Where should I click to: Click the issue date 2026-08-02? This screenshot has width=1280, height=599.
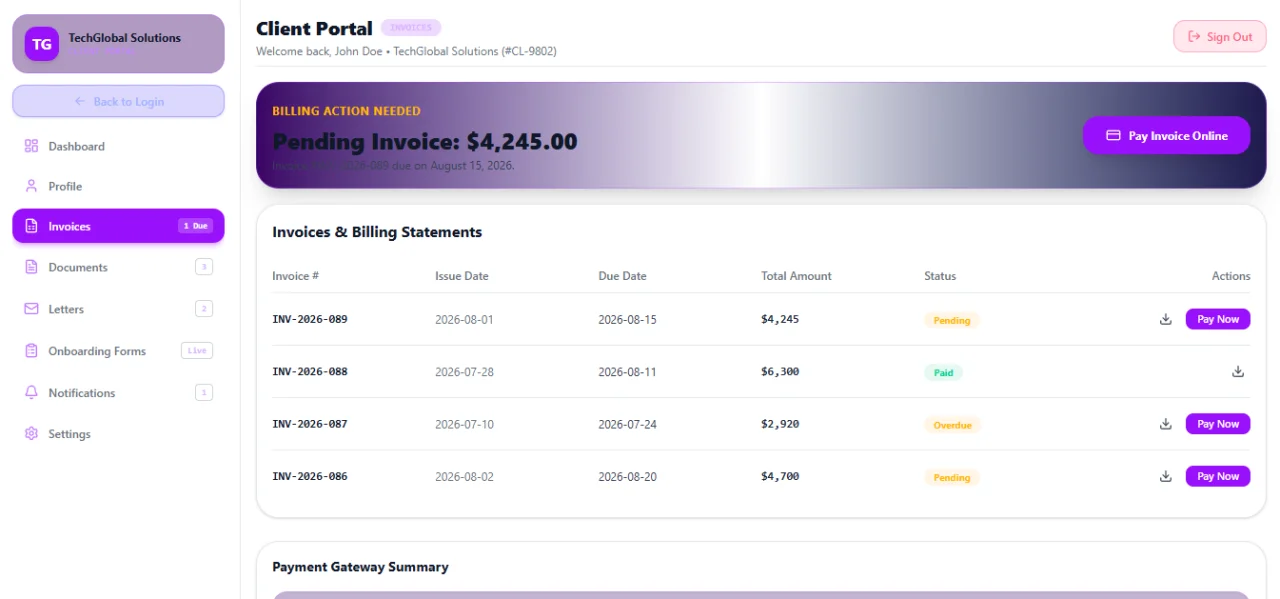click(x=464, y=477)
